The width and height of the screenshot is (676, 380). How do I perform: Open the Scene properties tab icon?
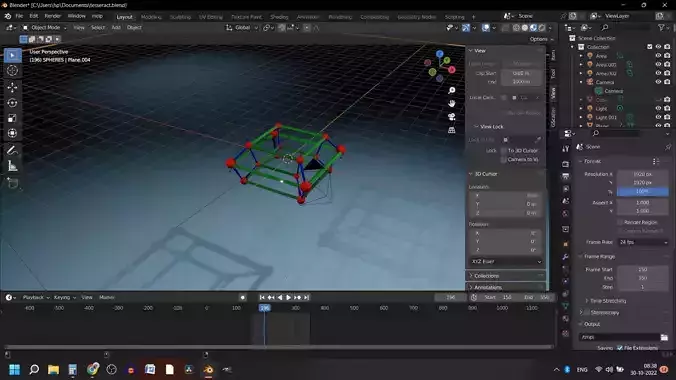(x=566, y=201)
